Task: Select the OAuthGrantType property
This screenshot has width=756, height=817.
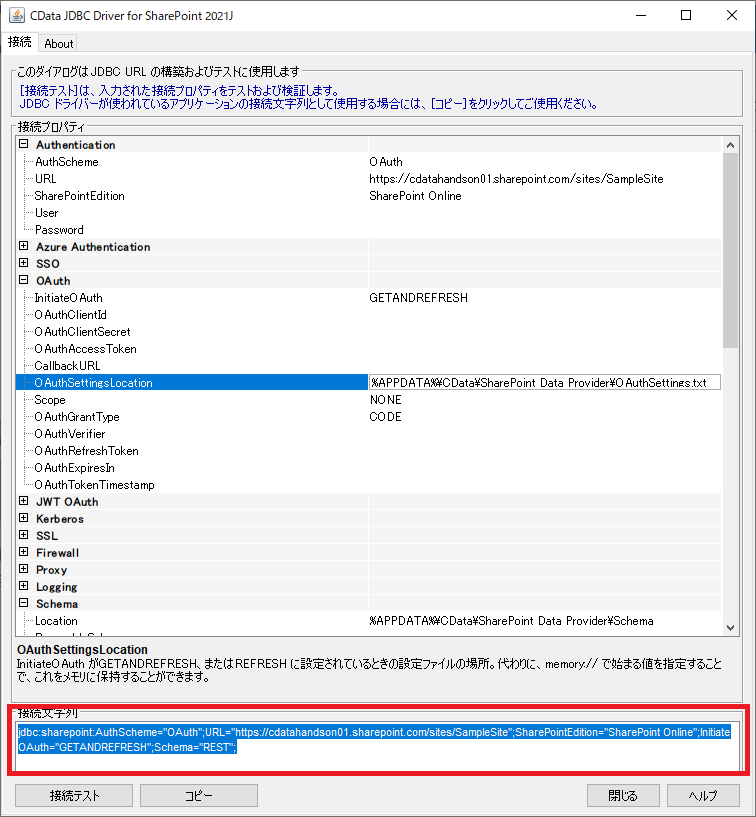Action: pyautogui.click(x=77, y=417)
